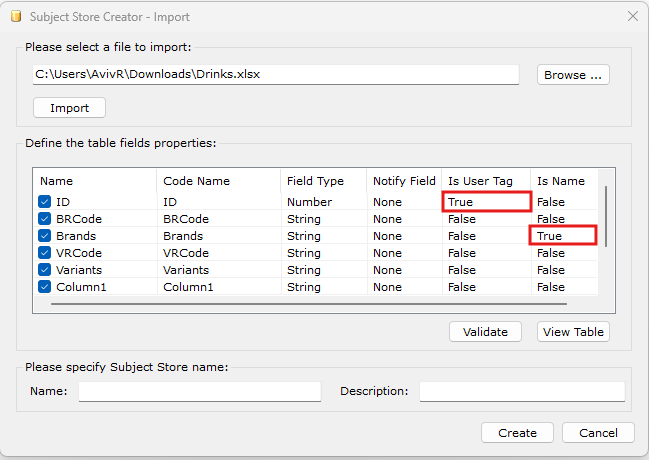
Task: Uncheck the ID field checkbox
Action: [44, 202]
